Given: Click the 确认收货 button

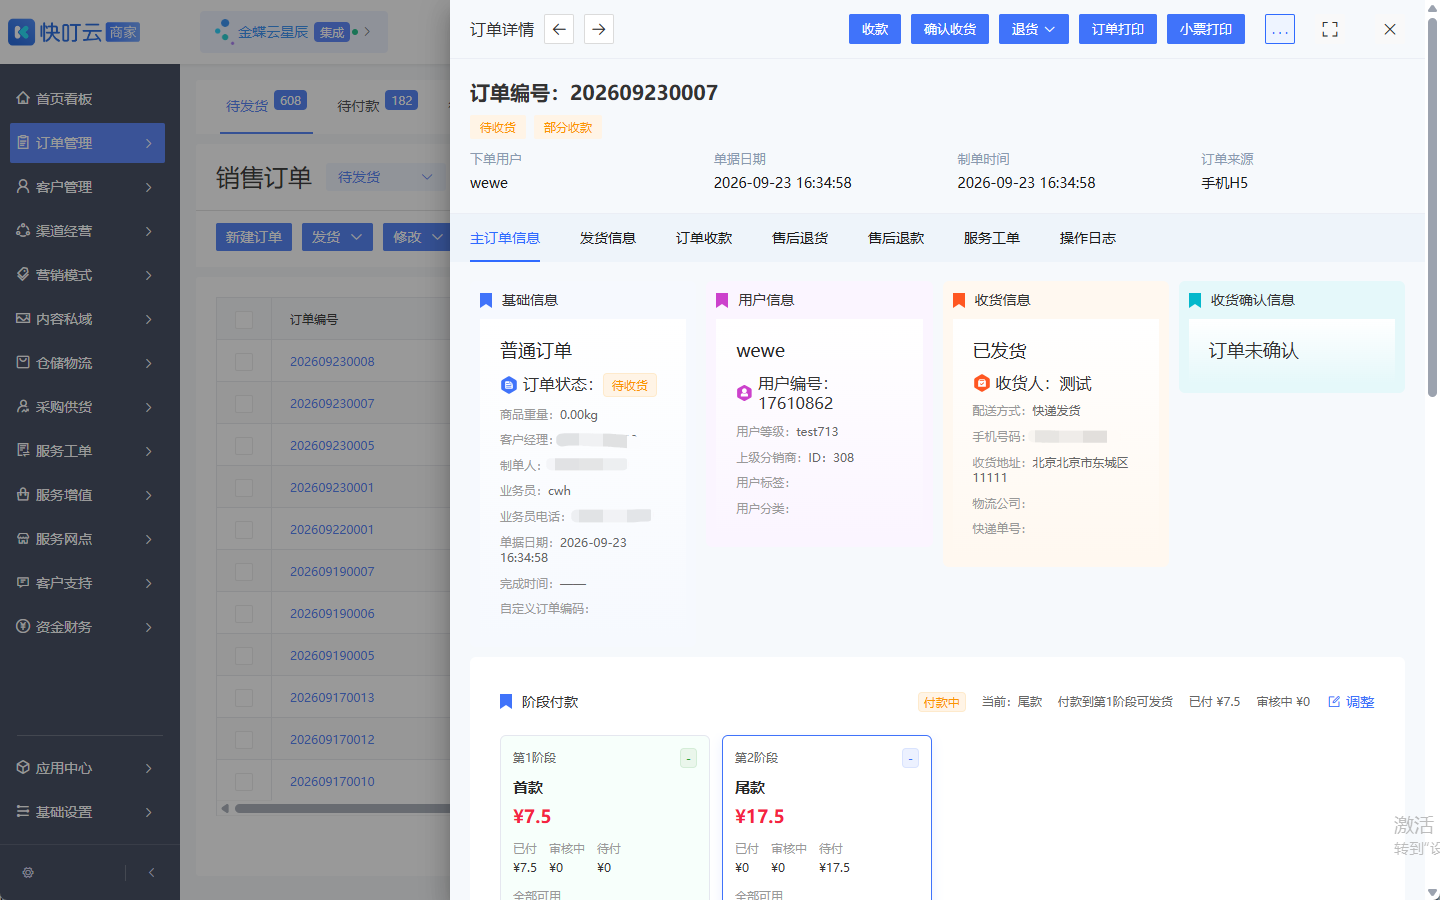Looking at the screenshot, I should tap(950, 29).
